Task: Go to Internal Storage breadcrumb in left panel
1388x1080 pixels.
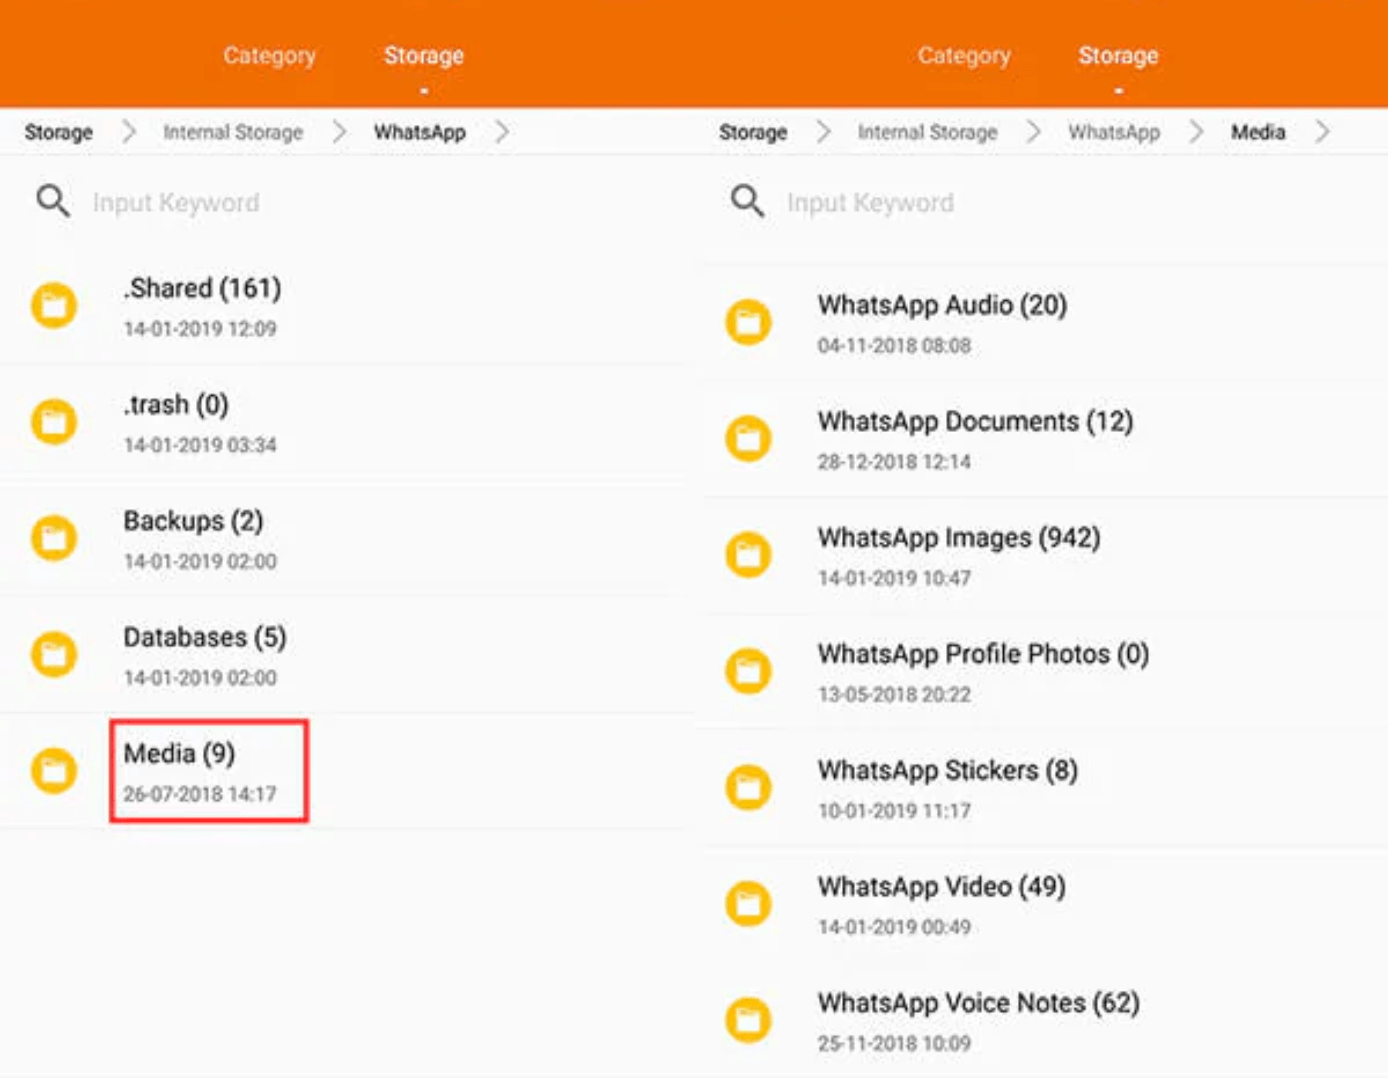Action: pyautogui.click(x=233, y=132)
